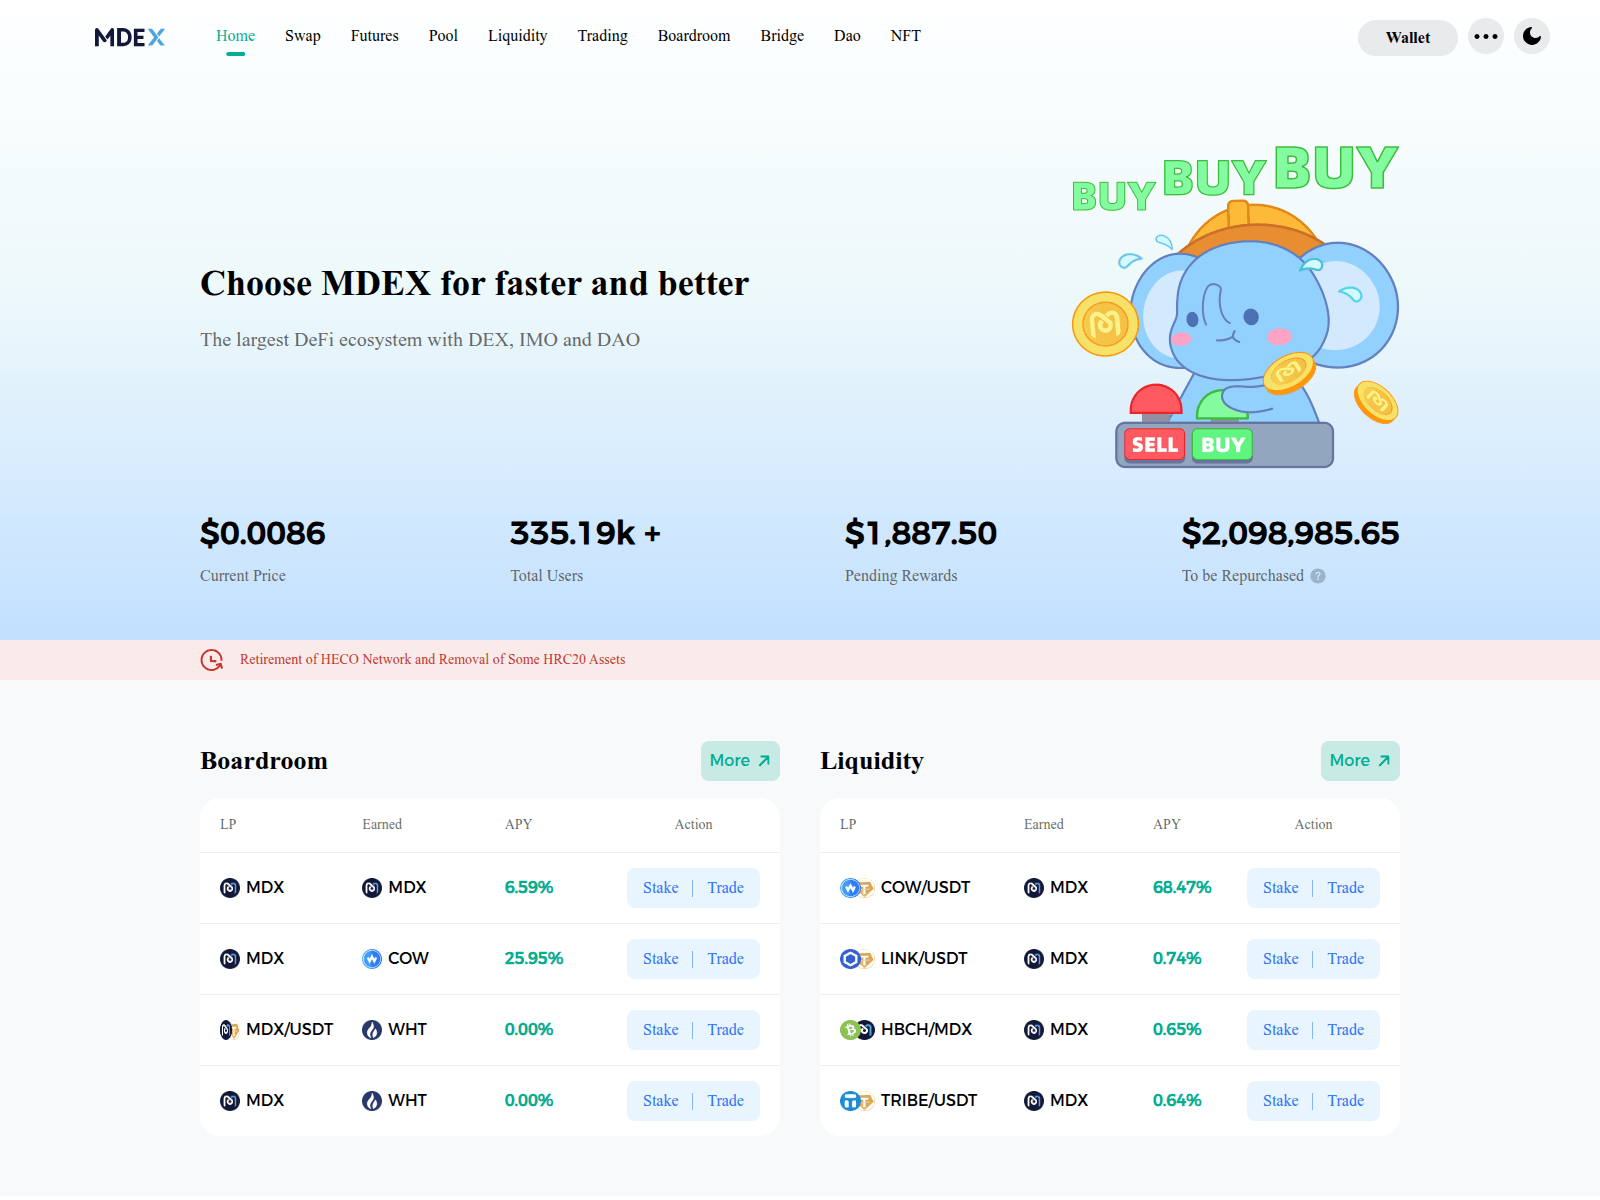
Task: Click the LINK/USDT pair icon
Action: coord(856,959)
